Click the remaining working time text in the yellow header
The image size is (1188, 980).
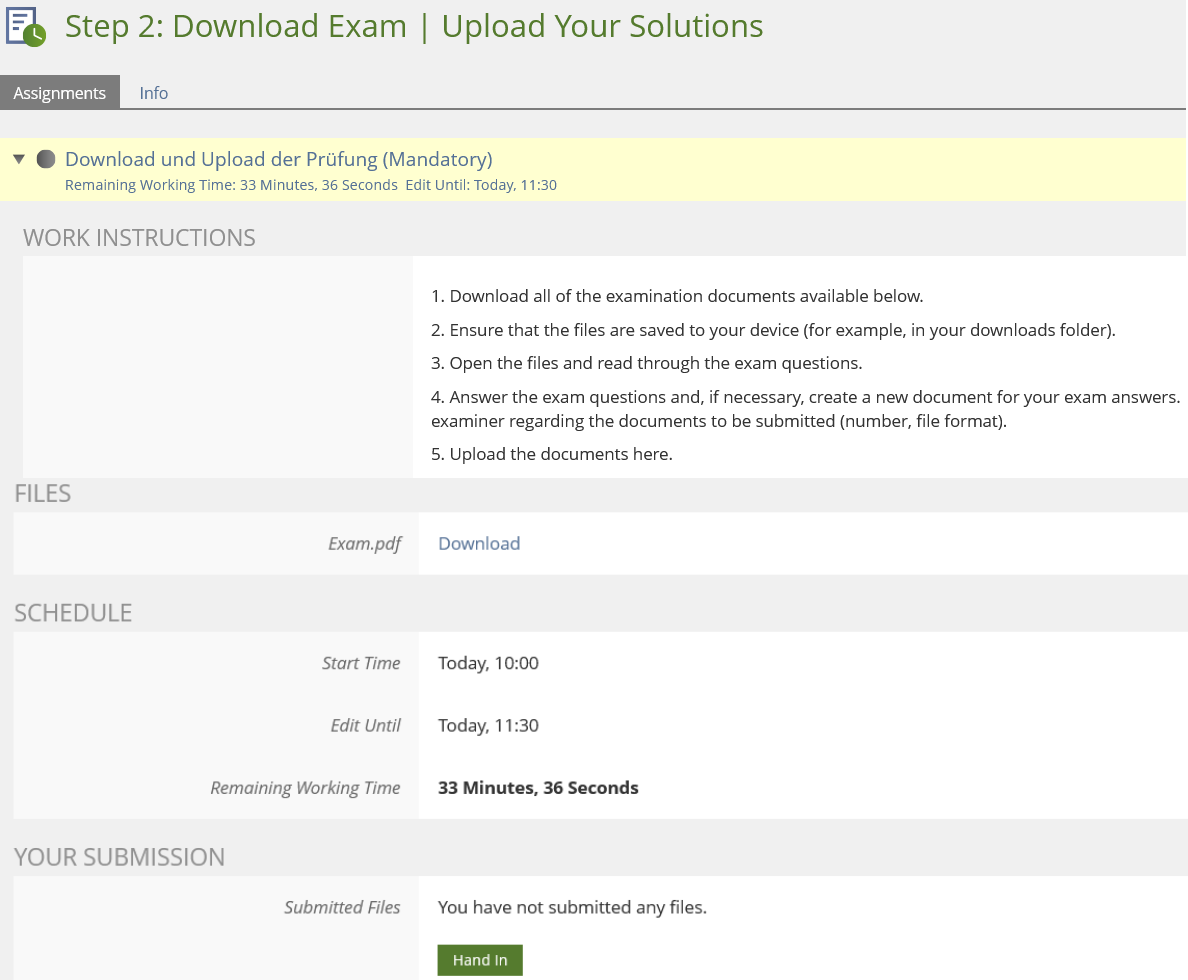(x=231, y=185)
